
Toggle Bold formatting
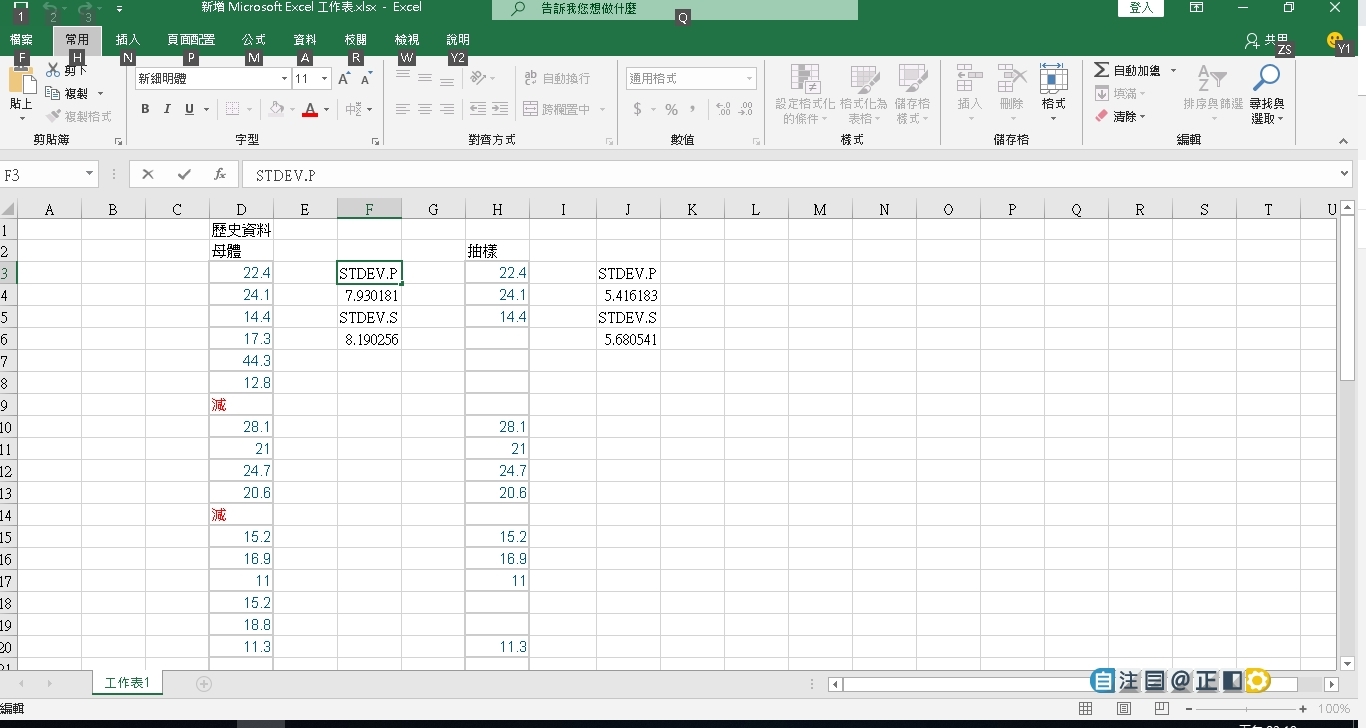(x=145, y=109)
